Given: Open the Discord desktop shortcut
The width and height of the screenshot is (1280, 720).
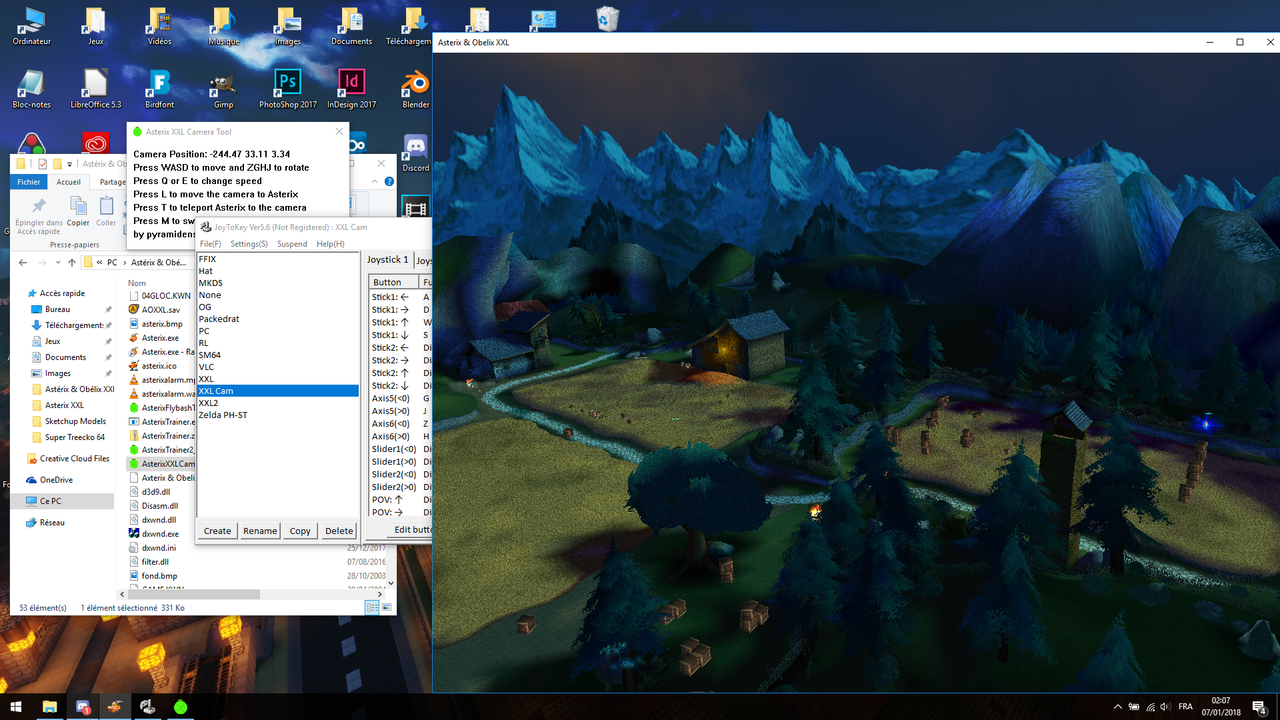Looking at the screenshot, I should point(415,153).
